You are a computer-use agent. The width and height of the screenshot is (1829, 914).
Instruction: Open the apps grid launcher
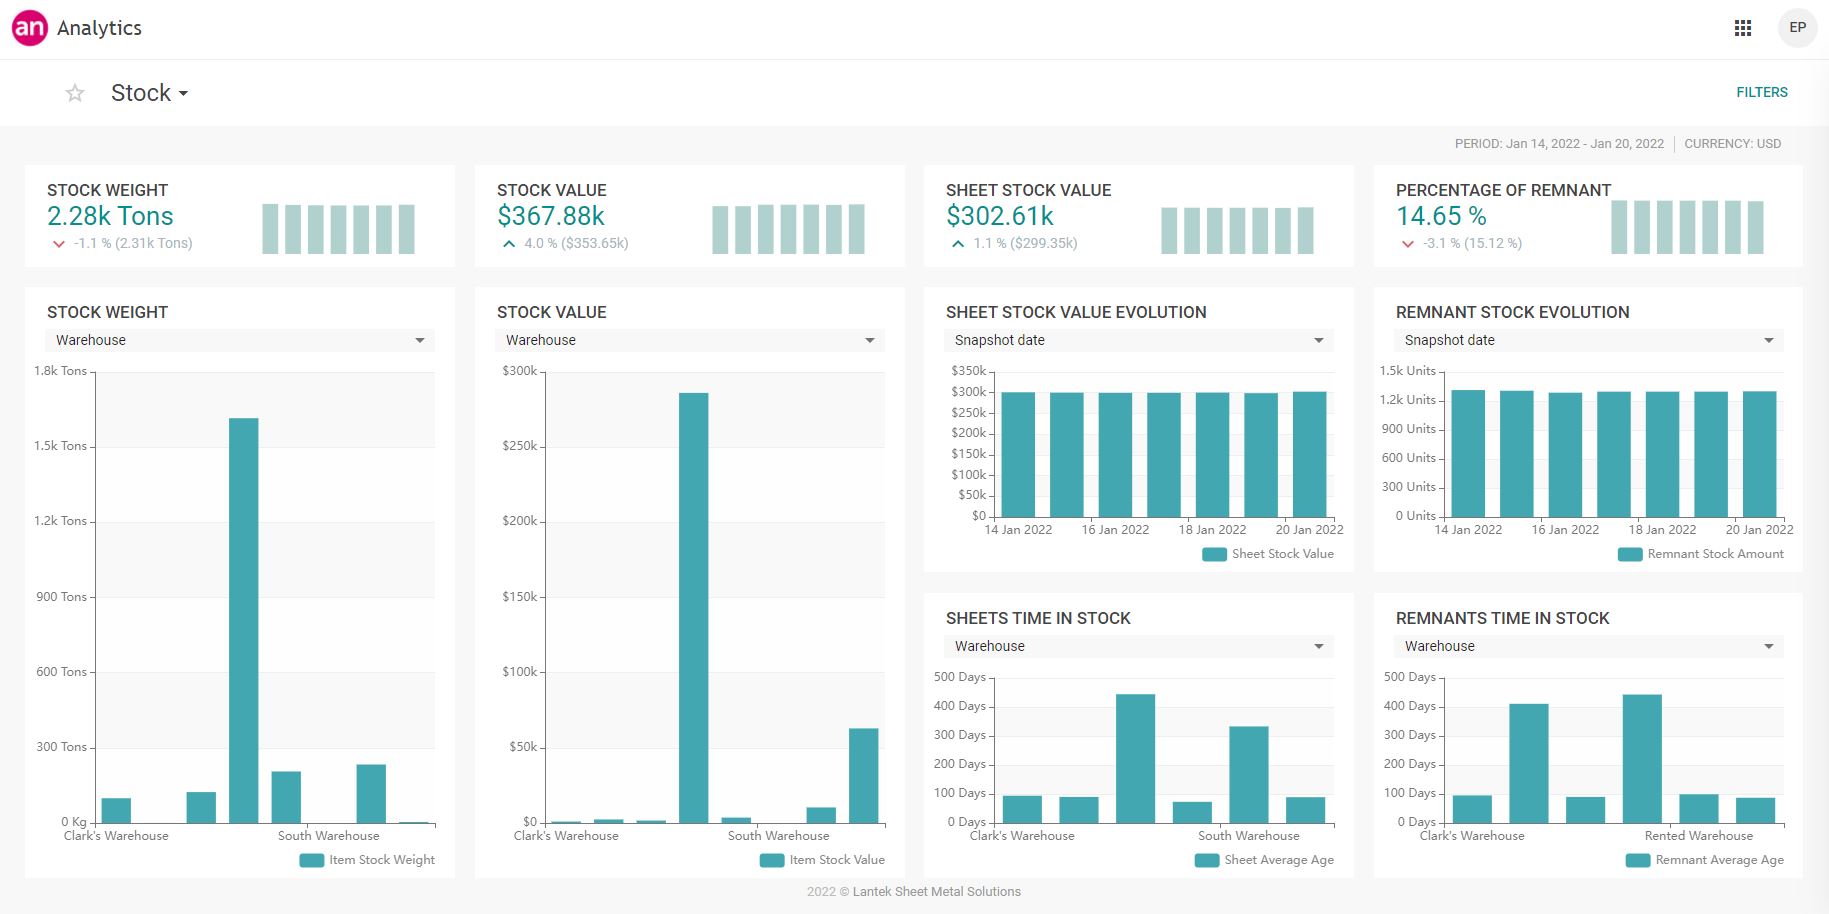tap(1742, 28)
